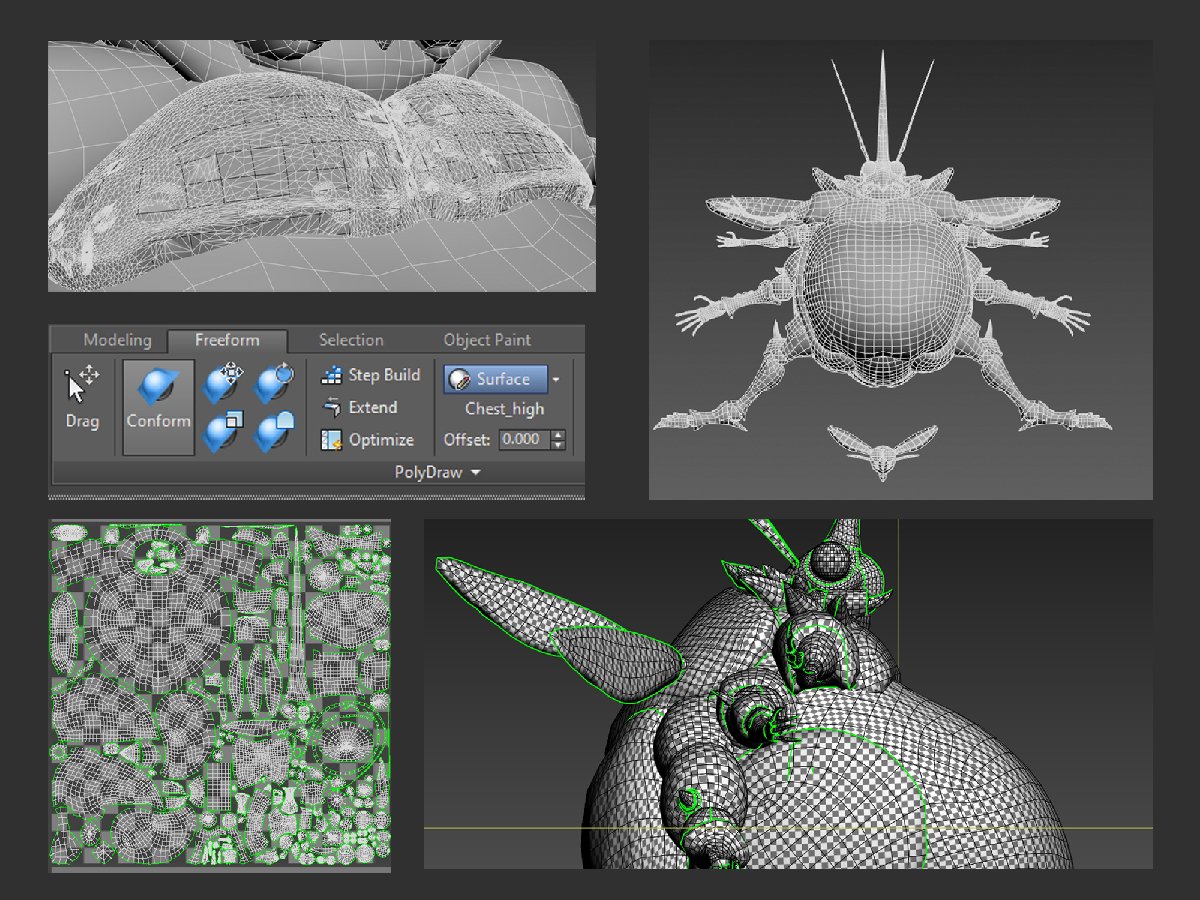Toggle the Surface draw-on mode

[495, 379]
